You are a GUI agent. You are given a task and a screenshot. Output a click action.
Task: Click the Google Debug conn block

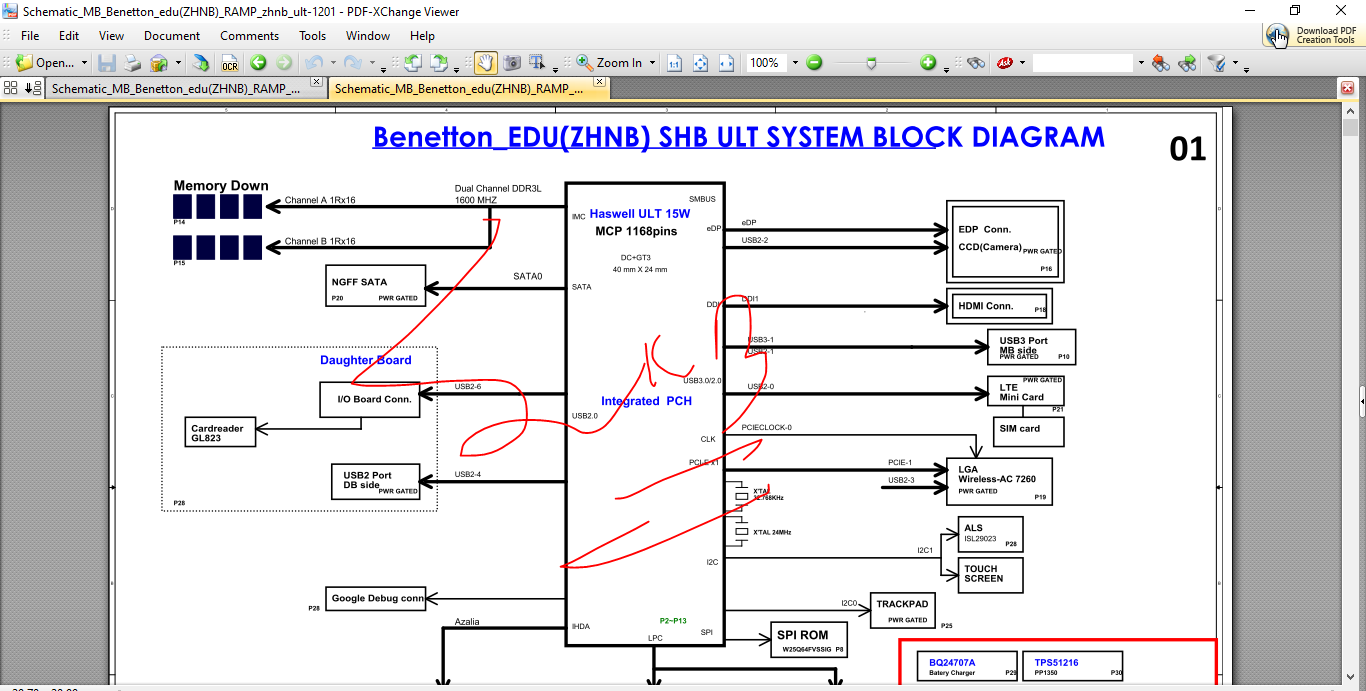coord(376,598)
